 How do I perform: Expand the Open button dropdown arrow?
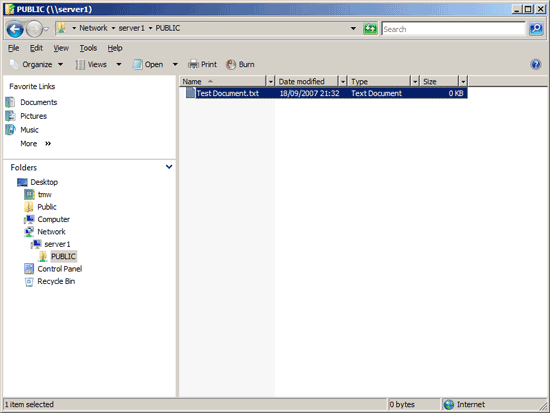pos(175,65)
